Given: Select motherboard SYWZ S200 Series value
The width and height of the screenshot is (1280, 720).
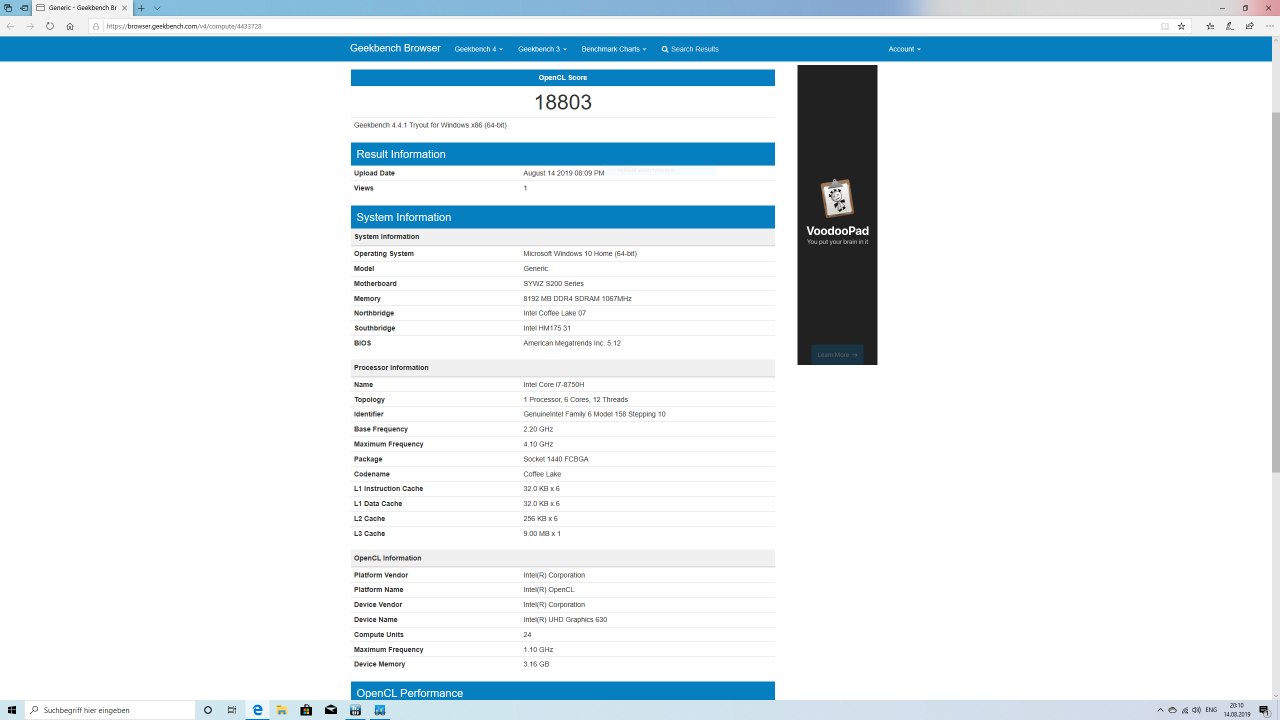Looking at the screenshot, I should 553,284.
